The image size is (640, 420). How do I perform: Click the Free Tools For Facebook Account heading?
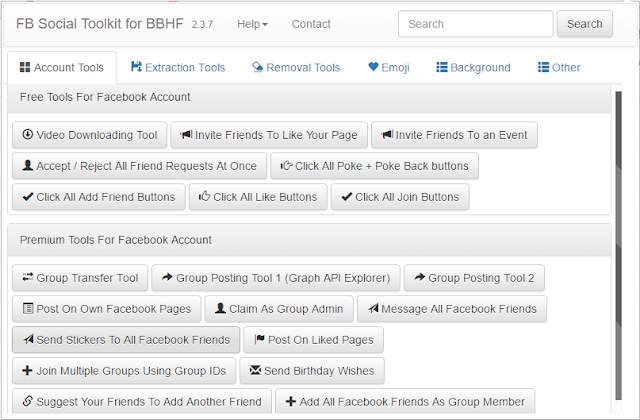[x=105, y=97]
